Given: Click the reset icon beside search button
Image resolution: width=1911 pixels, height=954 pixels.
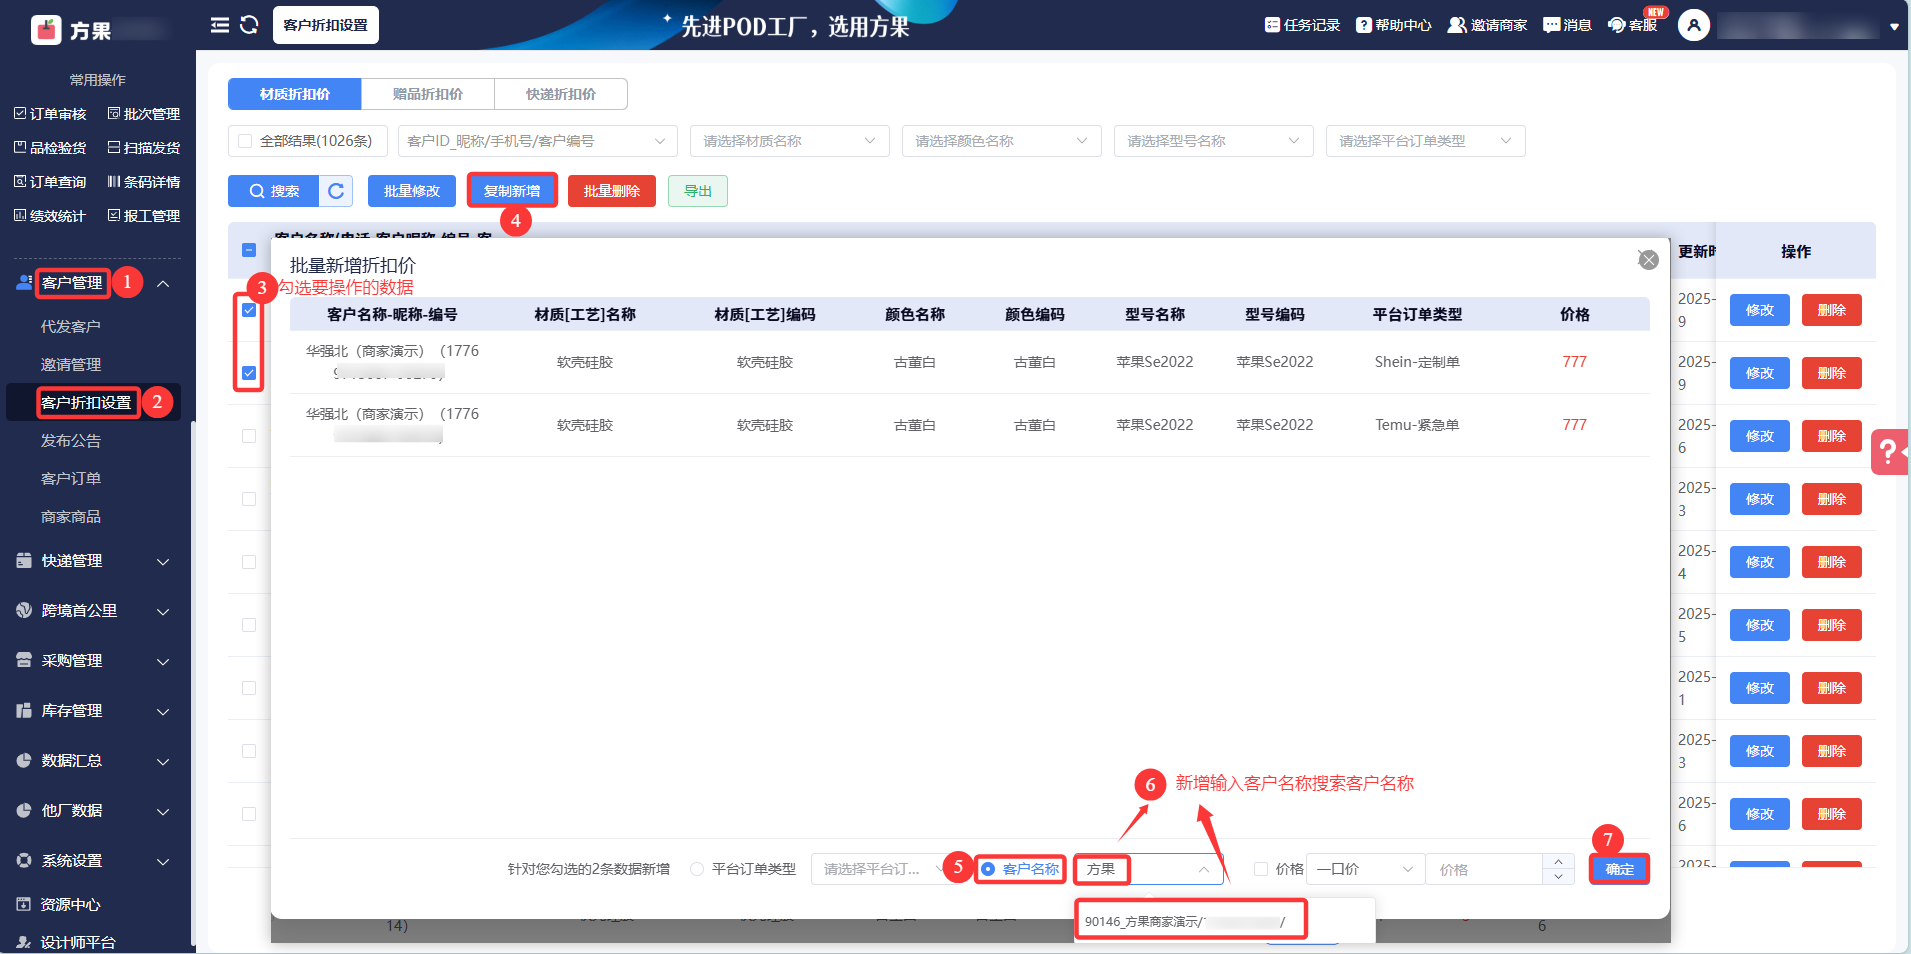Looking at the screenshot, I should pos(336,191).
